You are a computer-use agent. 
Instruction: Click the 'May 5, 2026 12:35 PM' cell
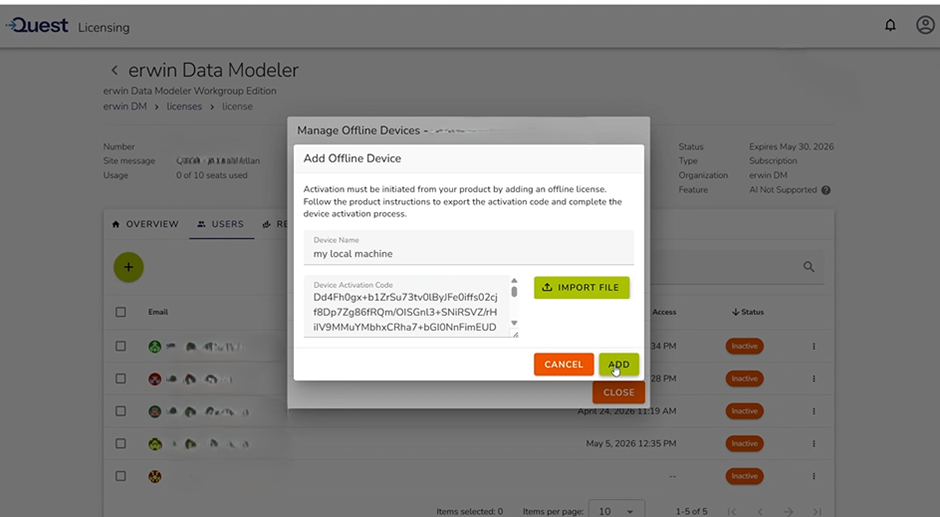tap(631, 444)
